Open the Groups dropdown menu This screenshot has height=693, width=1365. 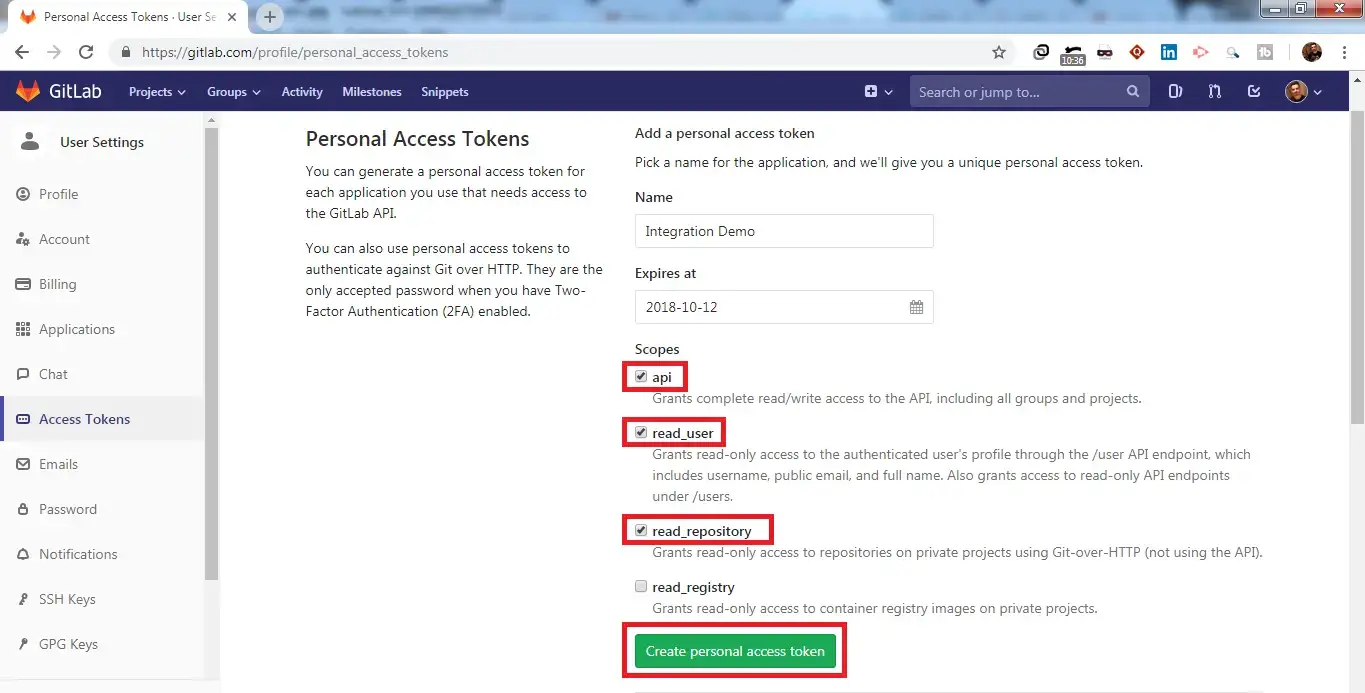pyautogui.click(x=233, y=91)
